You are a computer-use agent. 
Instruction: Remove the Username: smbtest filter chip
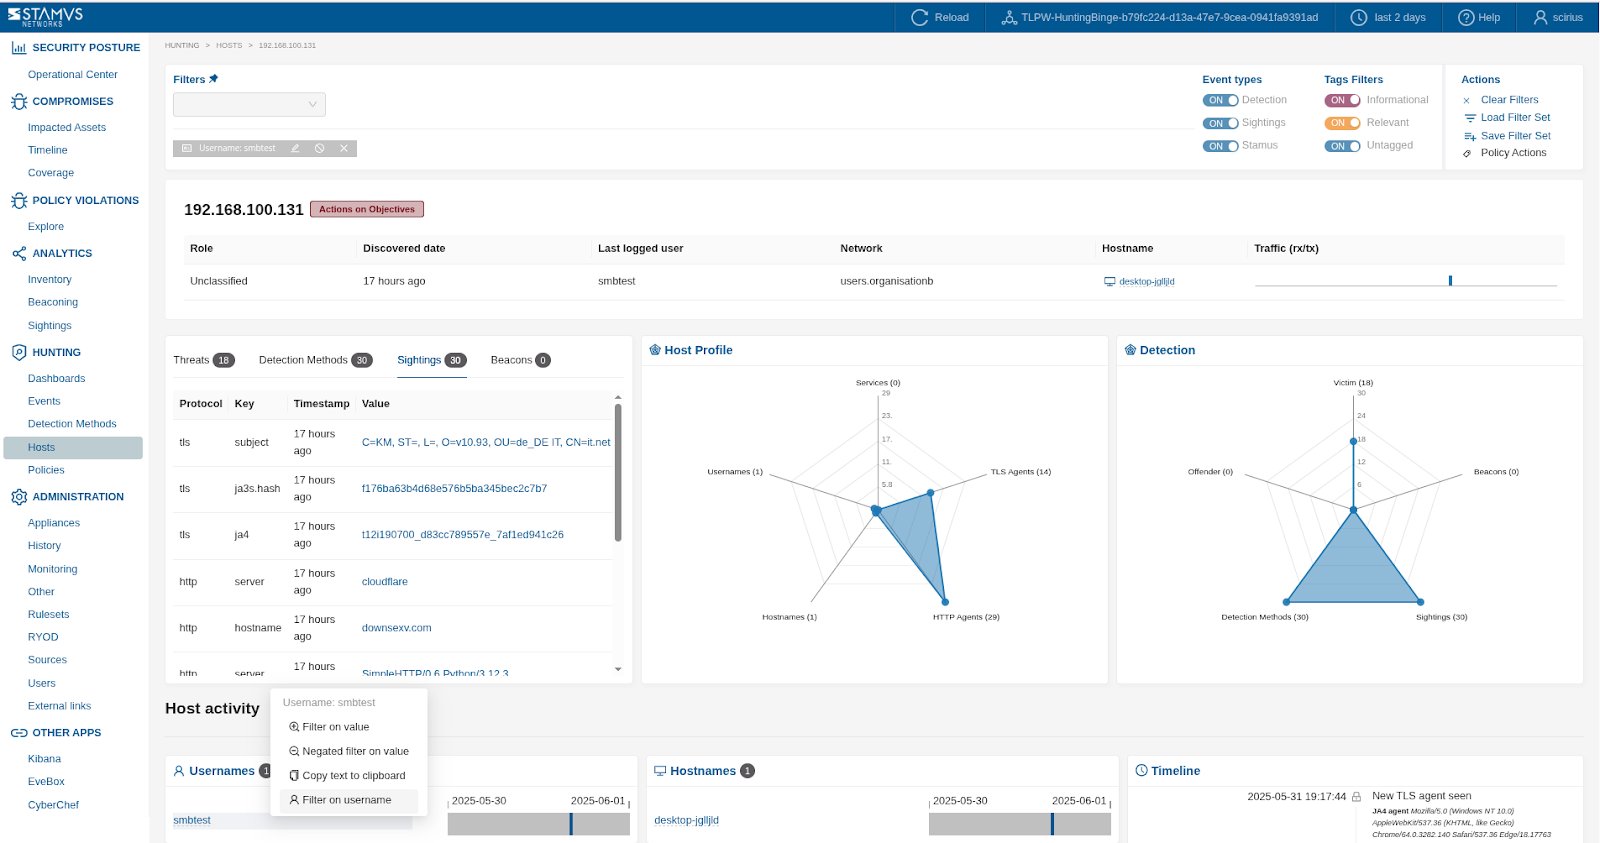click(x=344, y=148)
